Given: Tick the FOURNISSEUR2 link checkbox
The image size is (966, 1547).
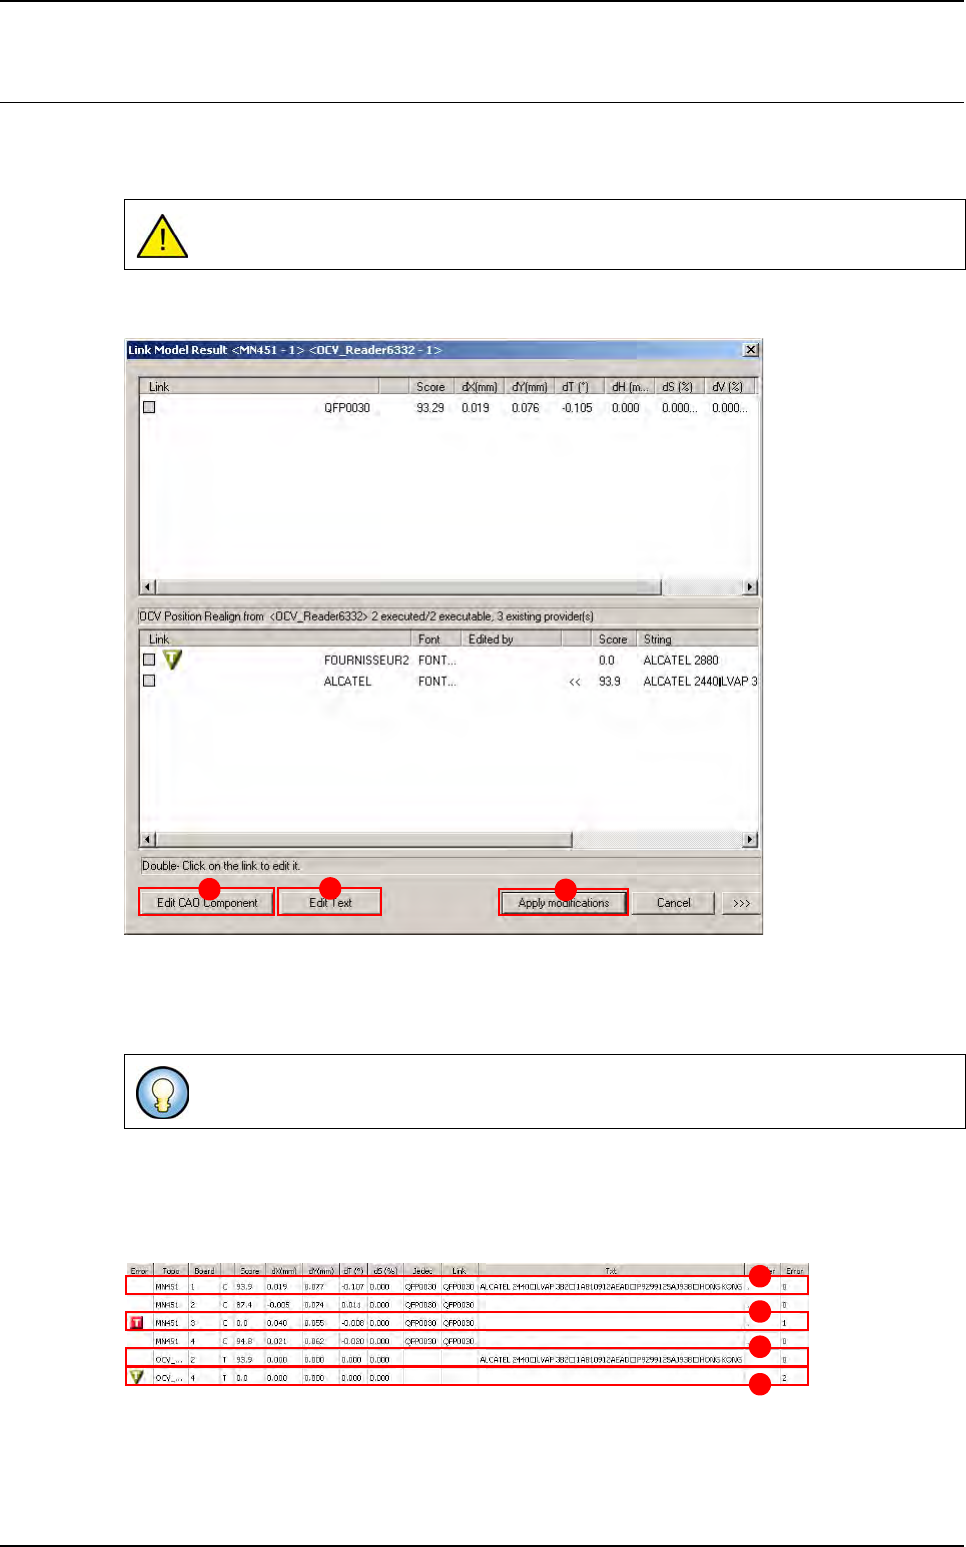Looking at the screenshot, I should 149,660.
